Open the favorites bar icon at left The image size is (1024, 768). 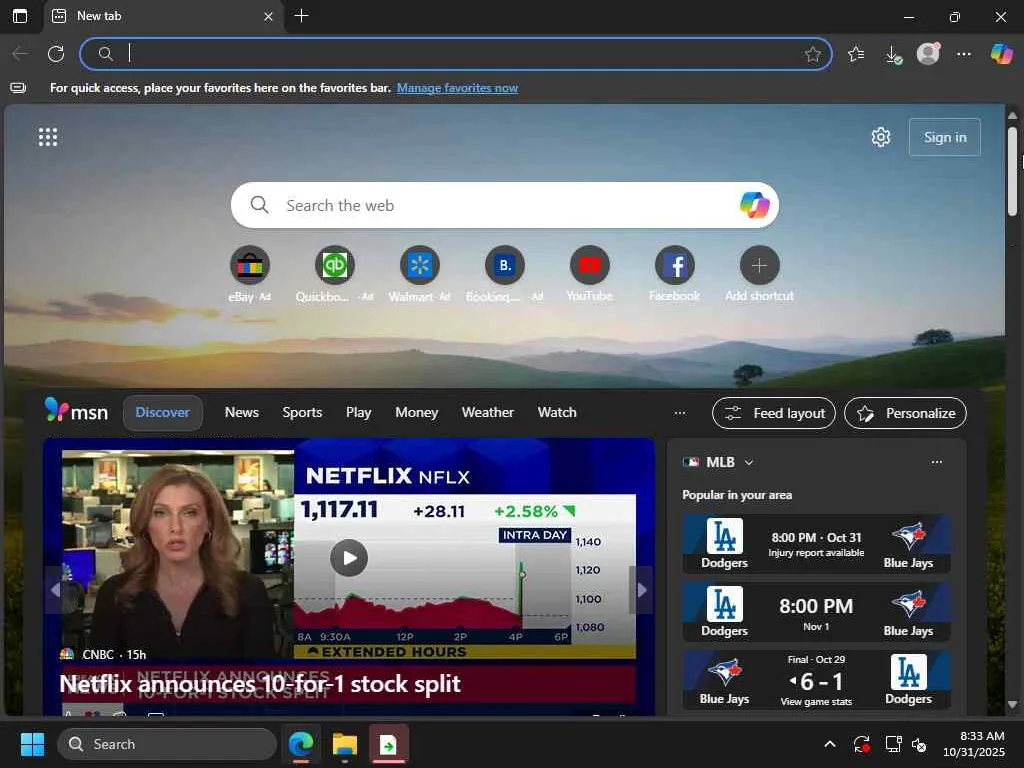click(18, 88)
